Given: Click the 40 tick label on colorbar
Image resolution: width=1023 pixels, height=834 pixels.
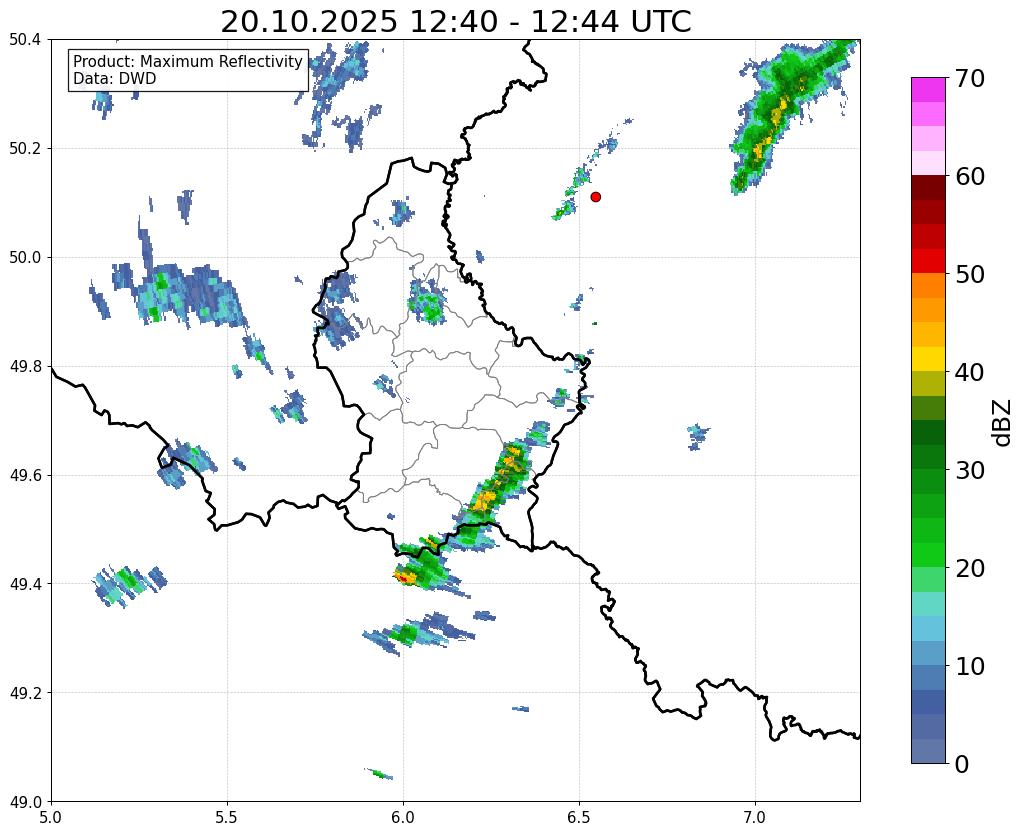Looking at the screenshot, I should click(969, 372).
